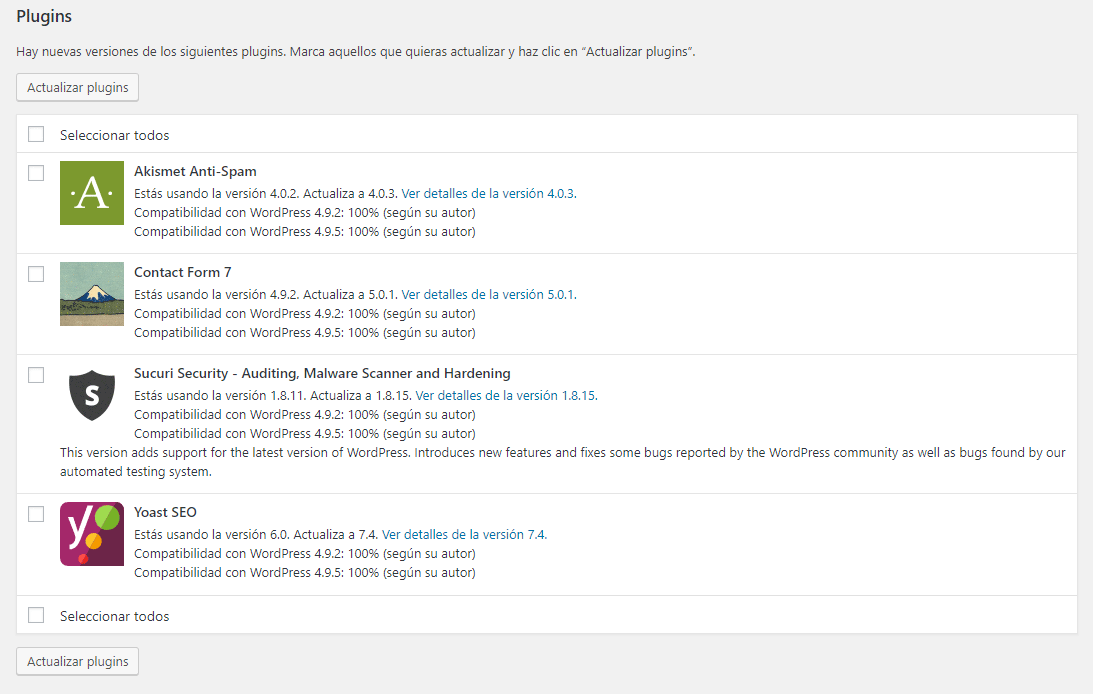
Task: Click the Plugins page heading
Action: coord(43,16)
